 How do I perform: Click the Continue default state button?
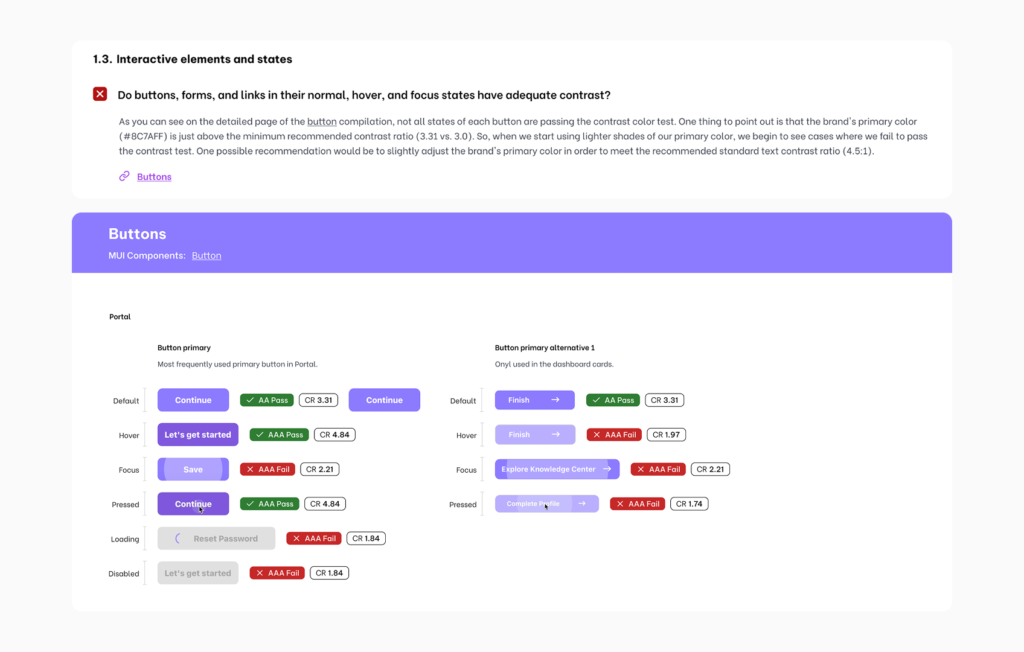193,399
